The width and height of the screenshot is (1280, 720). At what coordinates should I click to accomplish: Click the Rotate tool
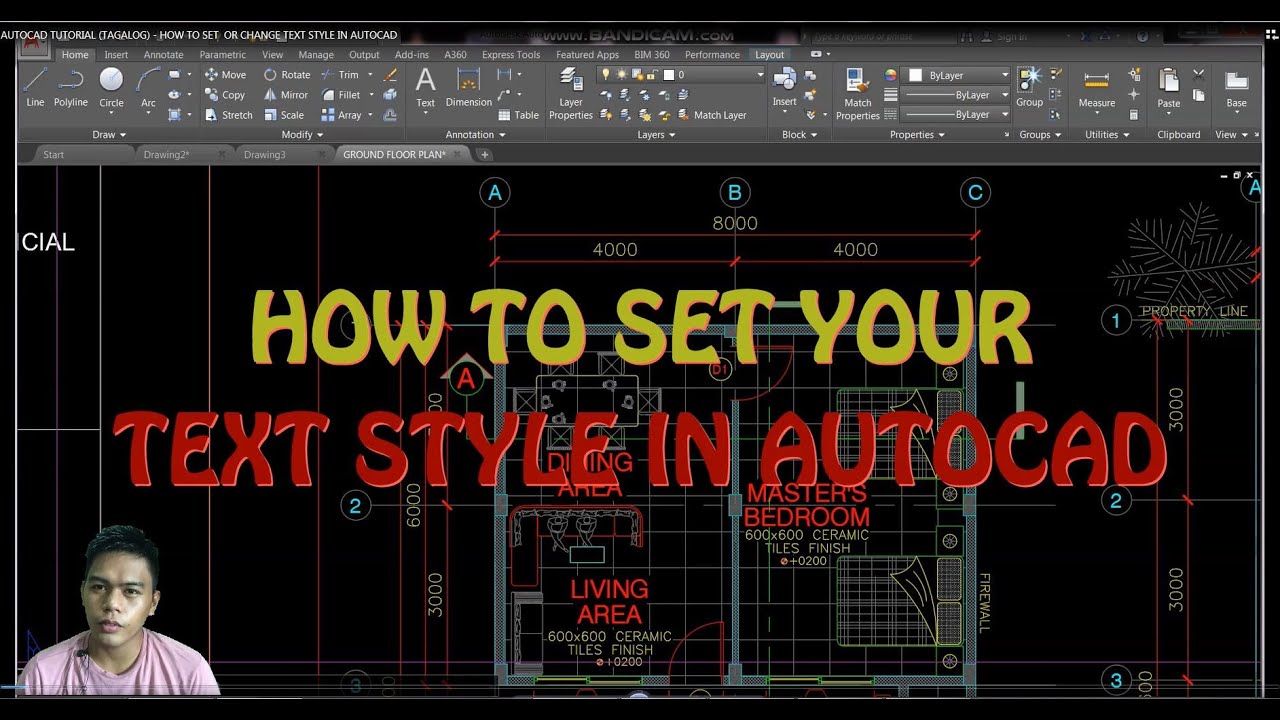point(287,75)
